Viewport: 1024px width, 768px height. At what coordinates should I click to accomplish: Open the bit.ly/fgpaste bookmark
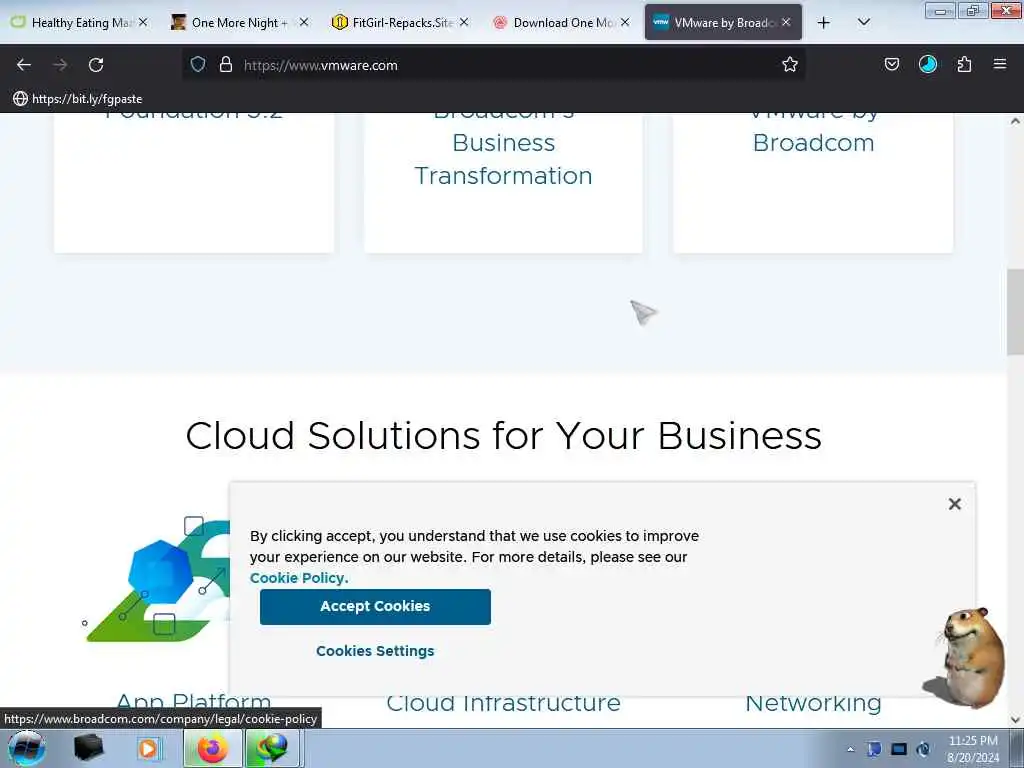(x=78, y=99)
